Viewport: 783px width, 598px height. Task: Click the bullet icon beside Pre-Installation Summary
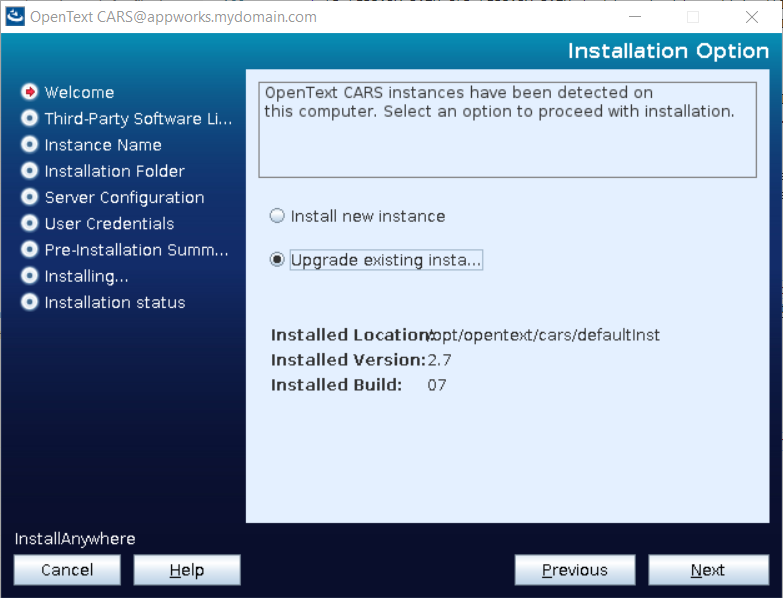click(29, 250)
